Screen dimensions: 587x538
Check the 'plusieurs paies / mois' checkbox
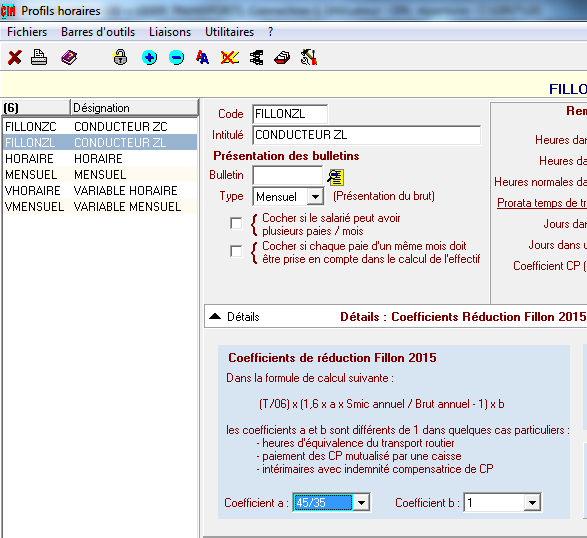[236, 224]
